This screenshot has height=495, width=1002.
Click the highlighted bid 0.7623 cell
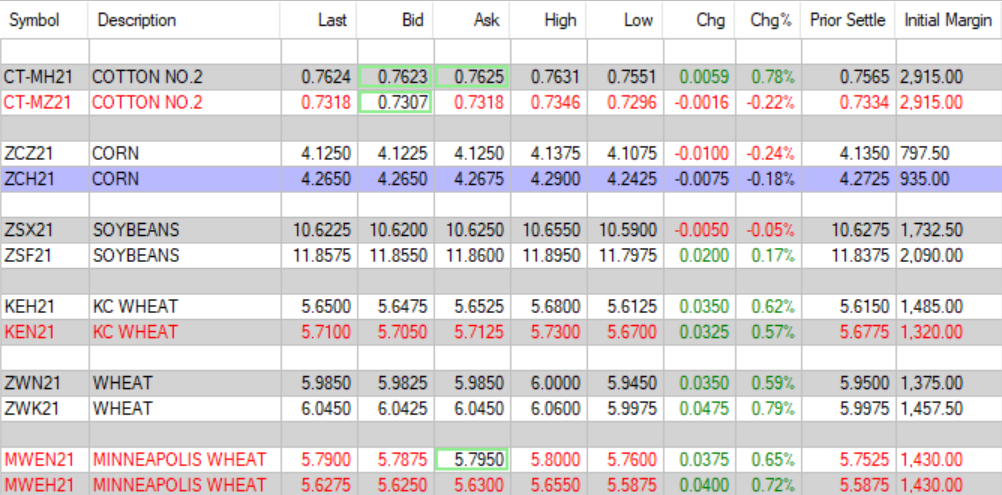click(x=395, y=77)
